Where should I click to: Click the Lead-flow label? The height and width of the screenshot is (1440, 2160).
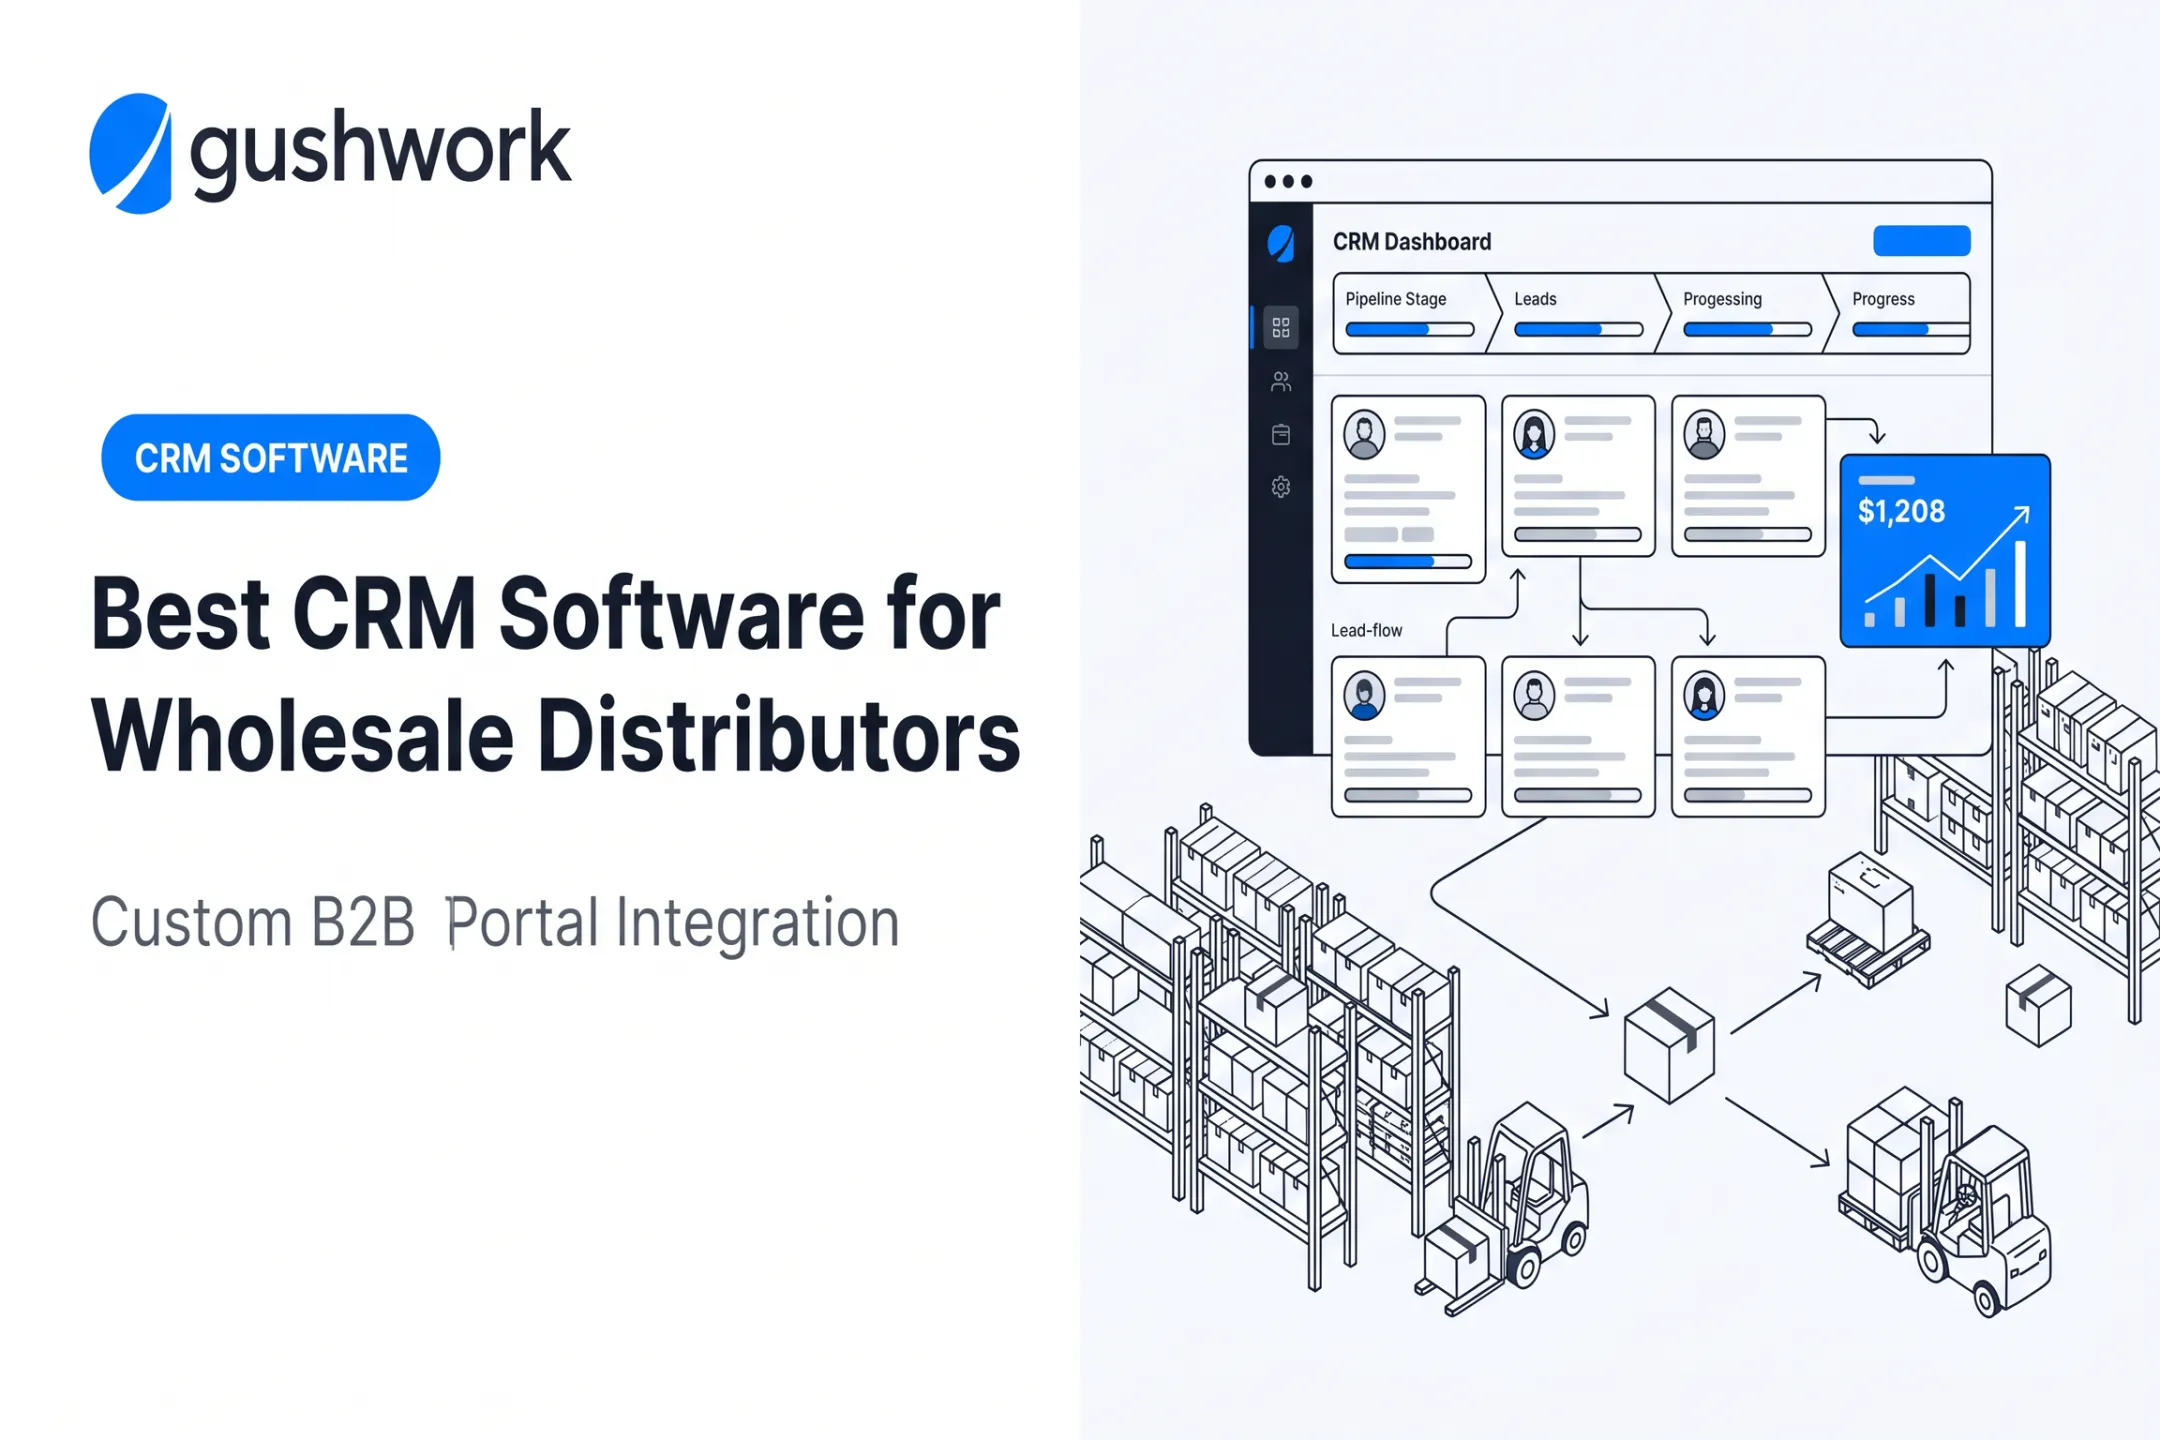[1366, 630]
